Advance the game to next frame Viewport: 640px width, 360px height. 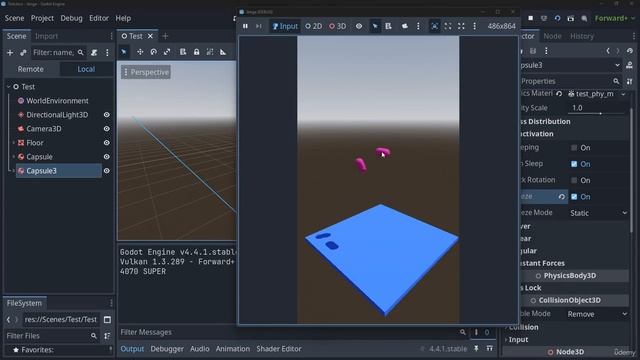coord(259,26)
